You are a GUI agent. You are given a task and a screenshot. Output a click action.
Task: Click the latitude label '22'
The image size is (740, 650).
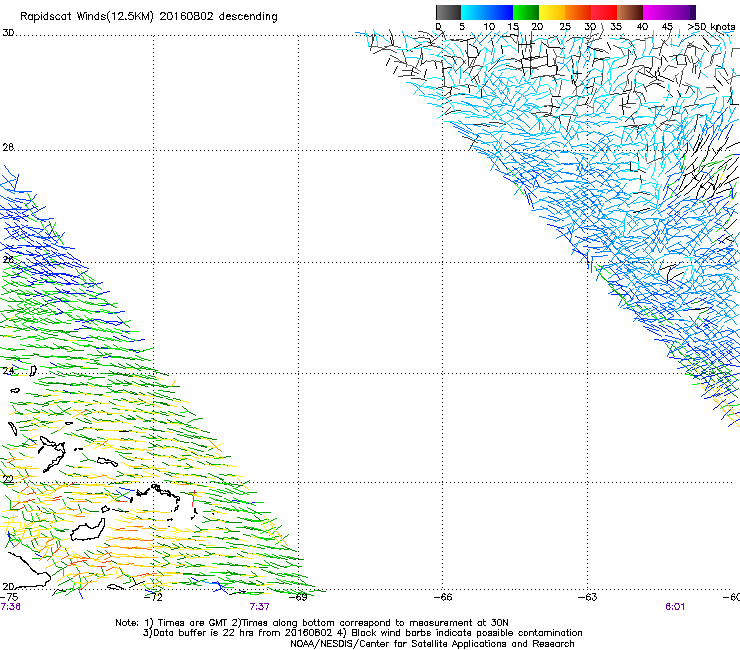click(8, 480)
